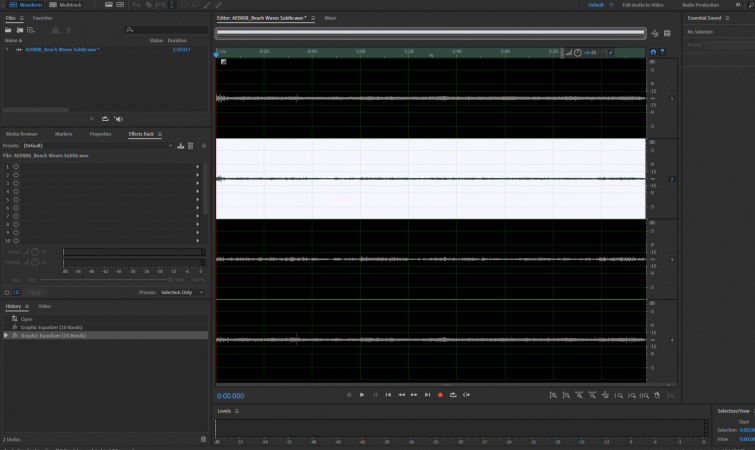Open effect menu arrow for slot 3

point(197,183)
